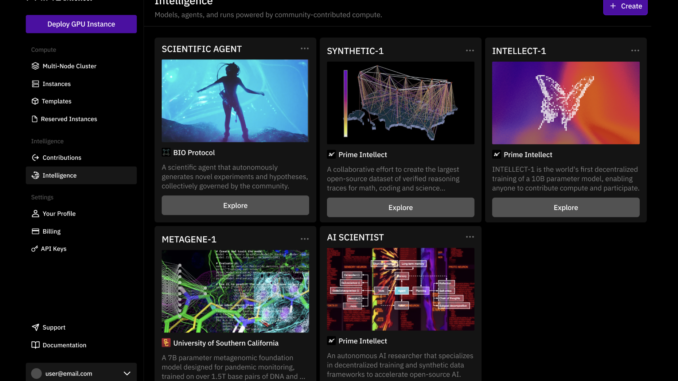Click the Documentation book icon
This screenshot has height=381, width=678.
tap(35, 345)
